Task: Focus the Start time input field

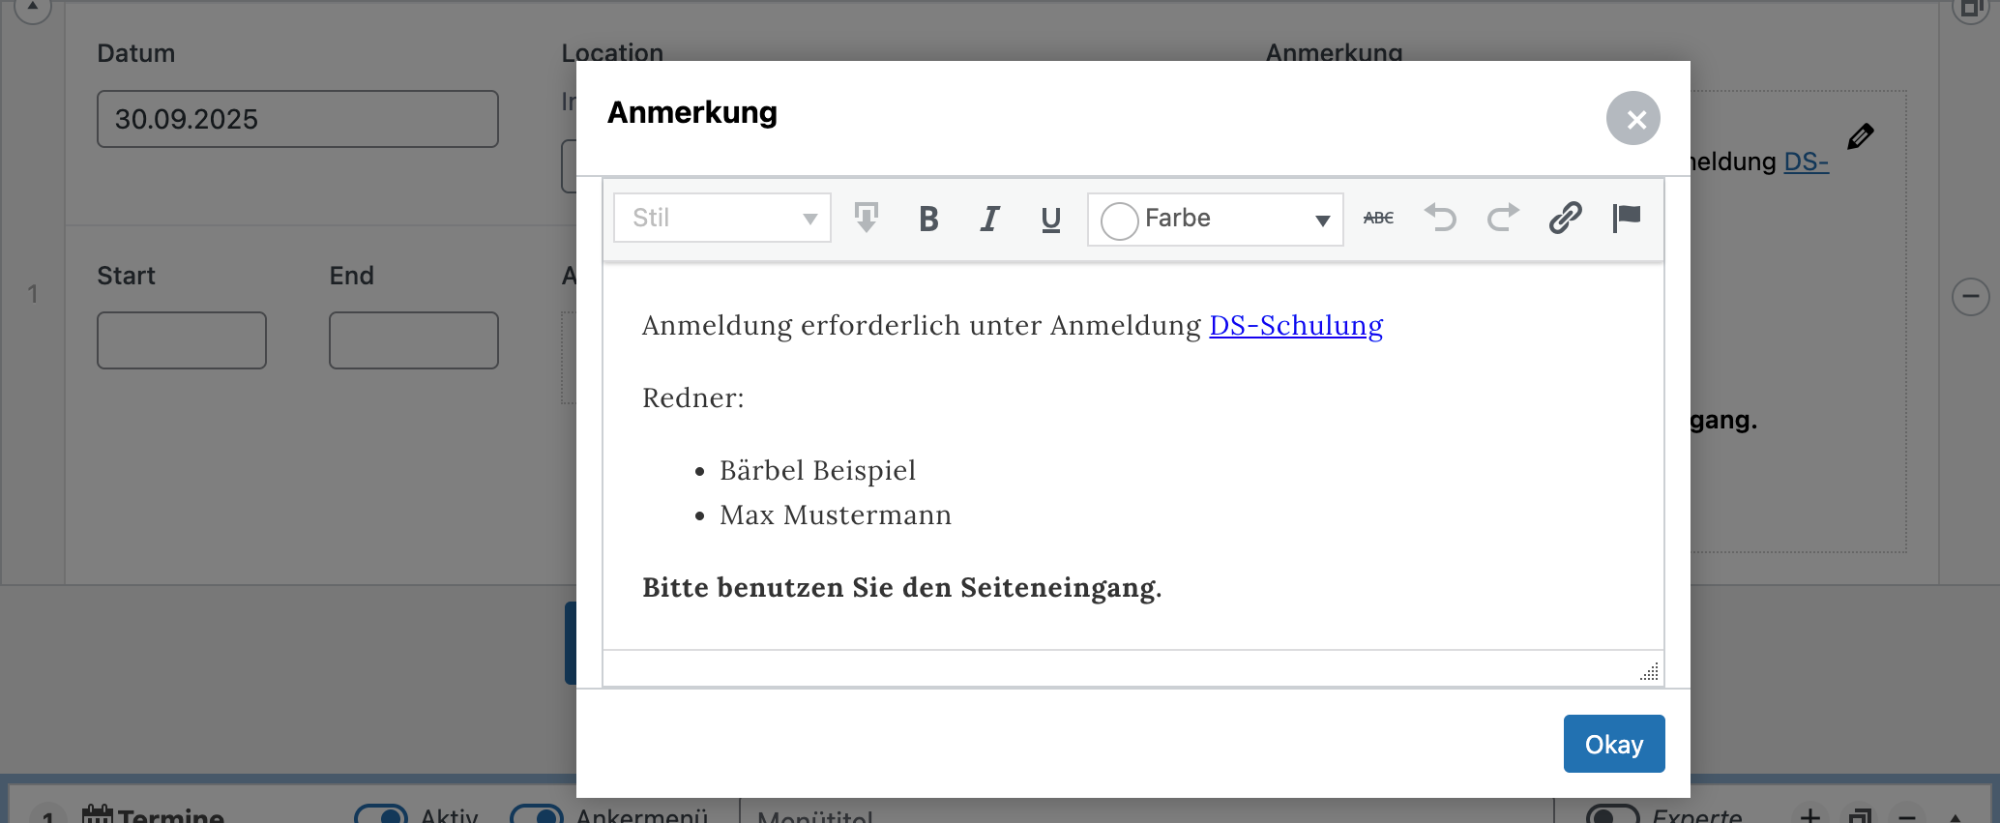Action: (181, 340)
